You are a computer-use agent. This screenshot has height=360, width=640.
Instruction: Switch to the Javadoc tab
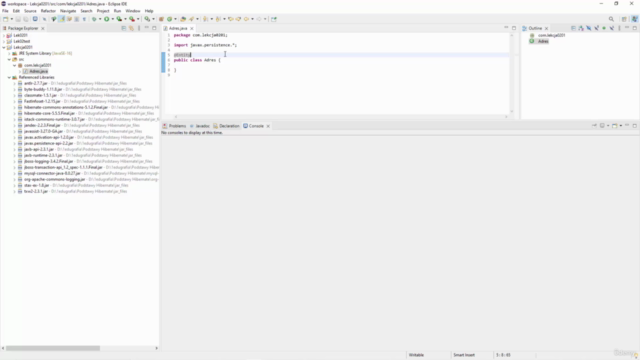200,126
